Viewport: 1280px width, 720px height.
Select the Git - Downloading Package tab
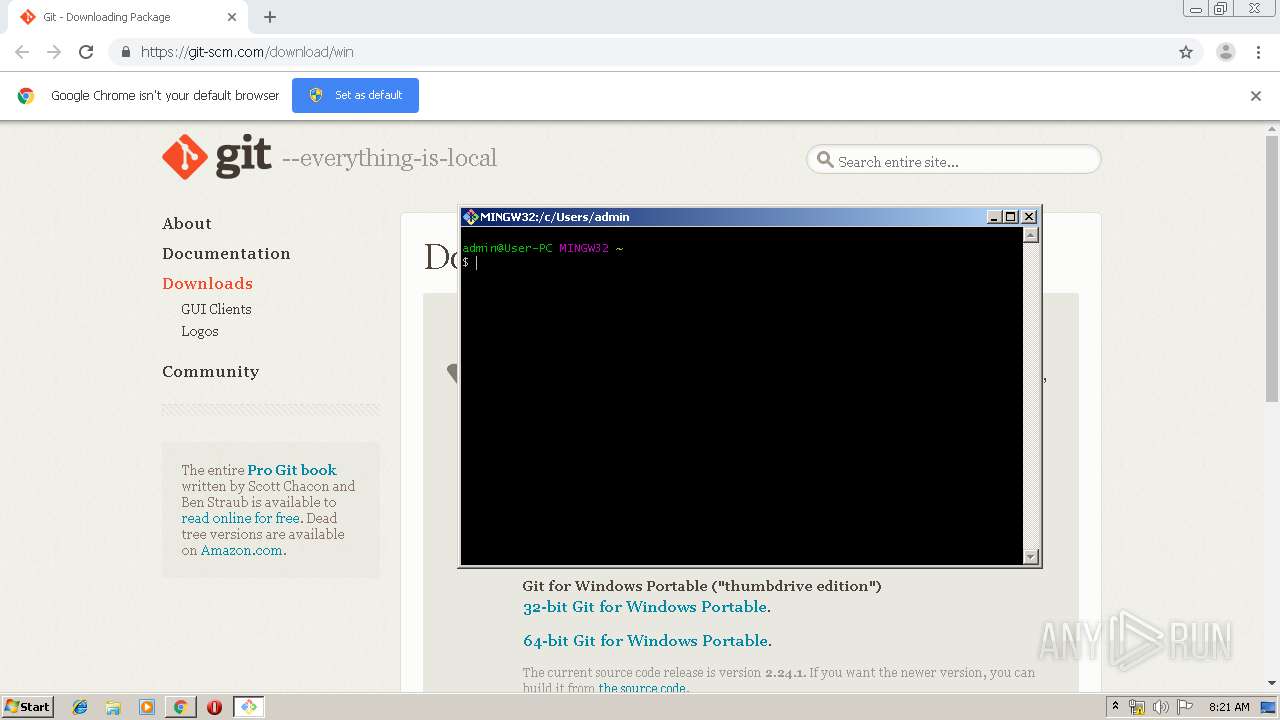[x=127, y=17]
